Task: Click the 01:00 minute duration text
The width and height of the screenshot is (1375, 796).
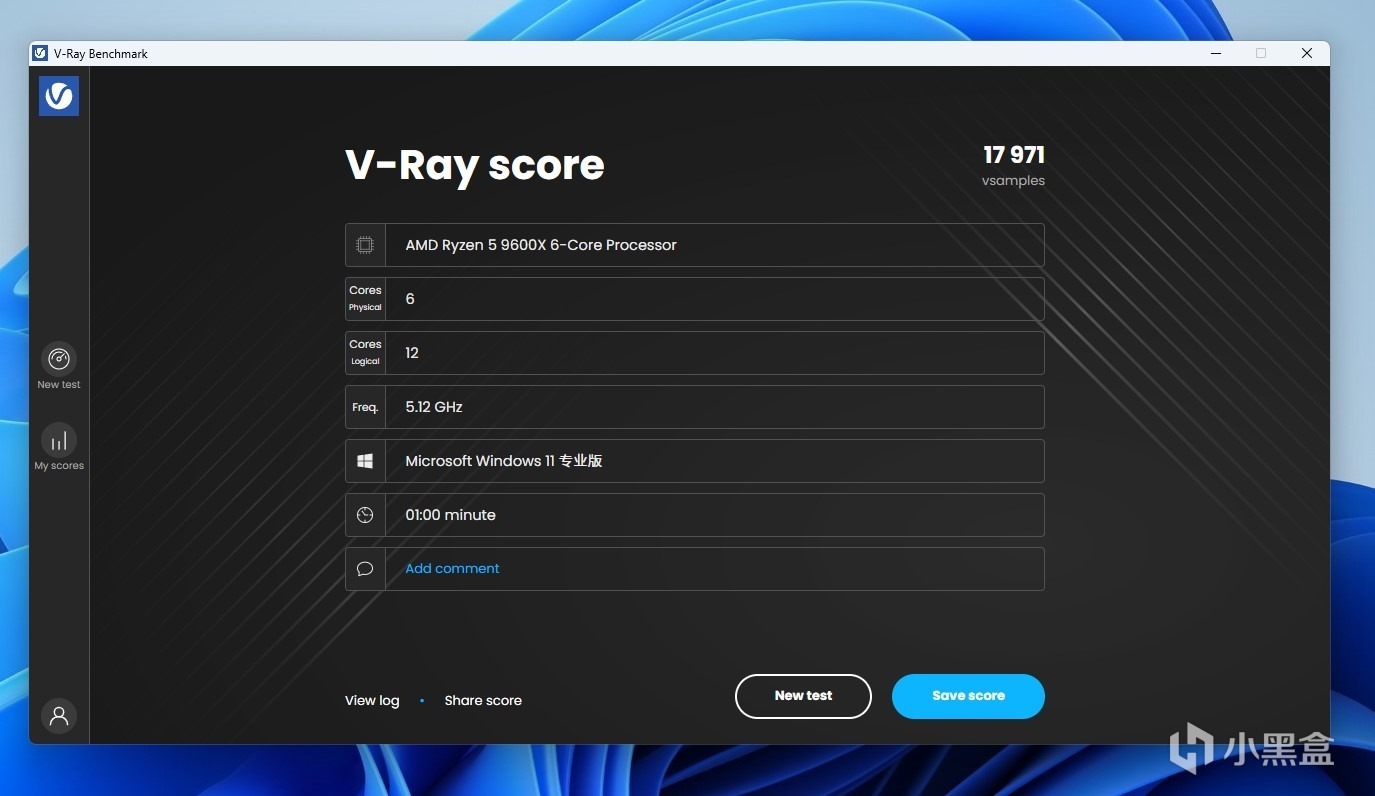Action: (450, 515)
